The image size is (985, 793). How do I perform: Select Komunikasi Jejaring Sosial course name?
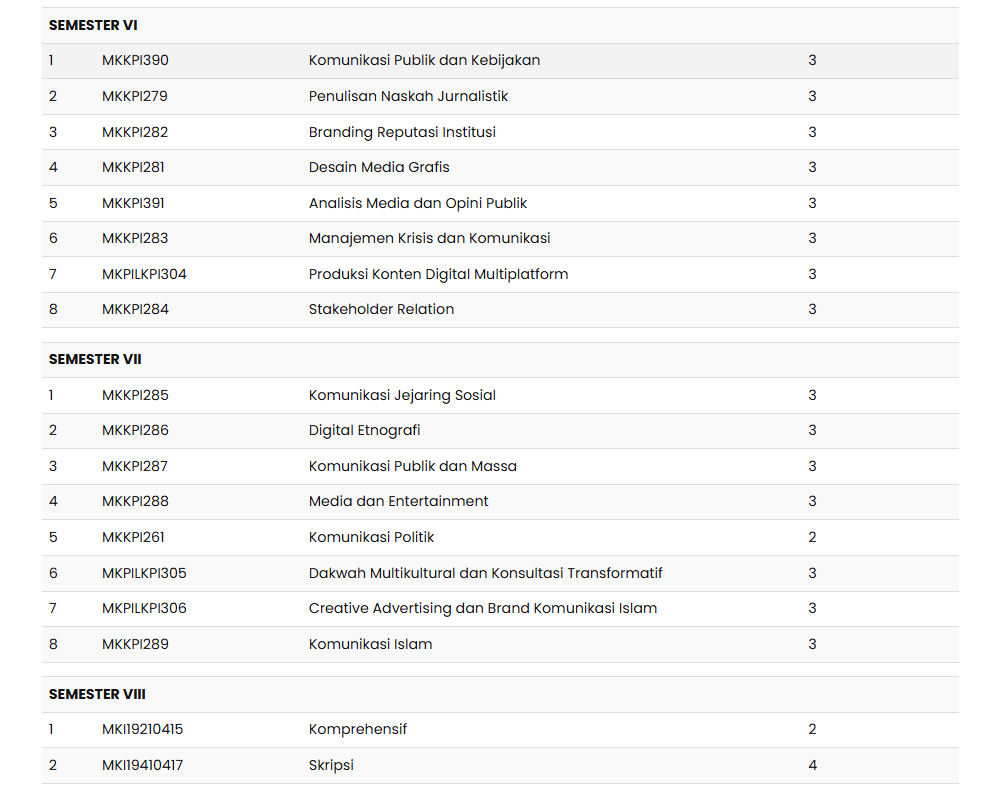coord(402,395)
